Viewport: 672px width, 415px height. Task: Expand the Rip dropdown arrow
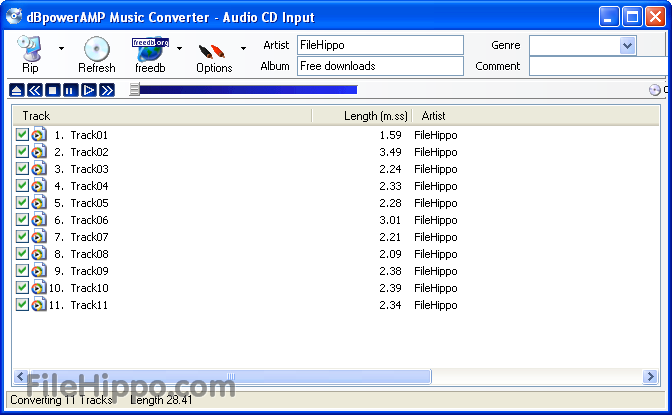click(61, 48)
